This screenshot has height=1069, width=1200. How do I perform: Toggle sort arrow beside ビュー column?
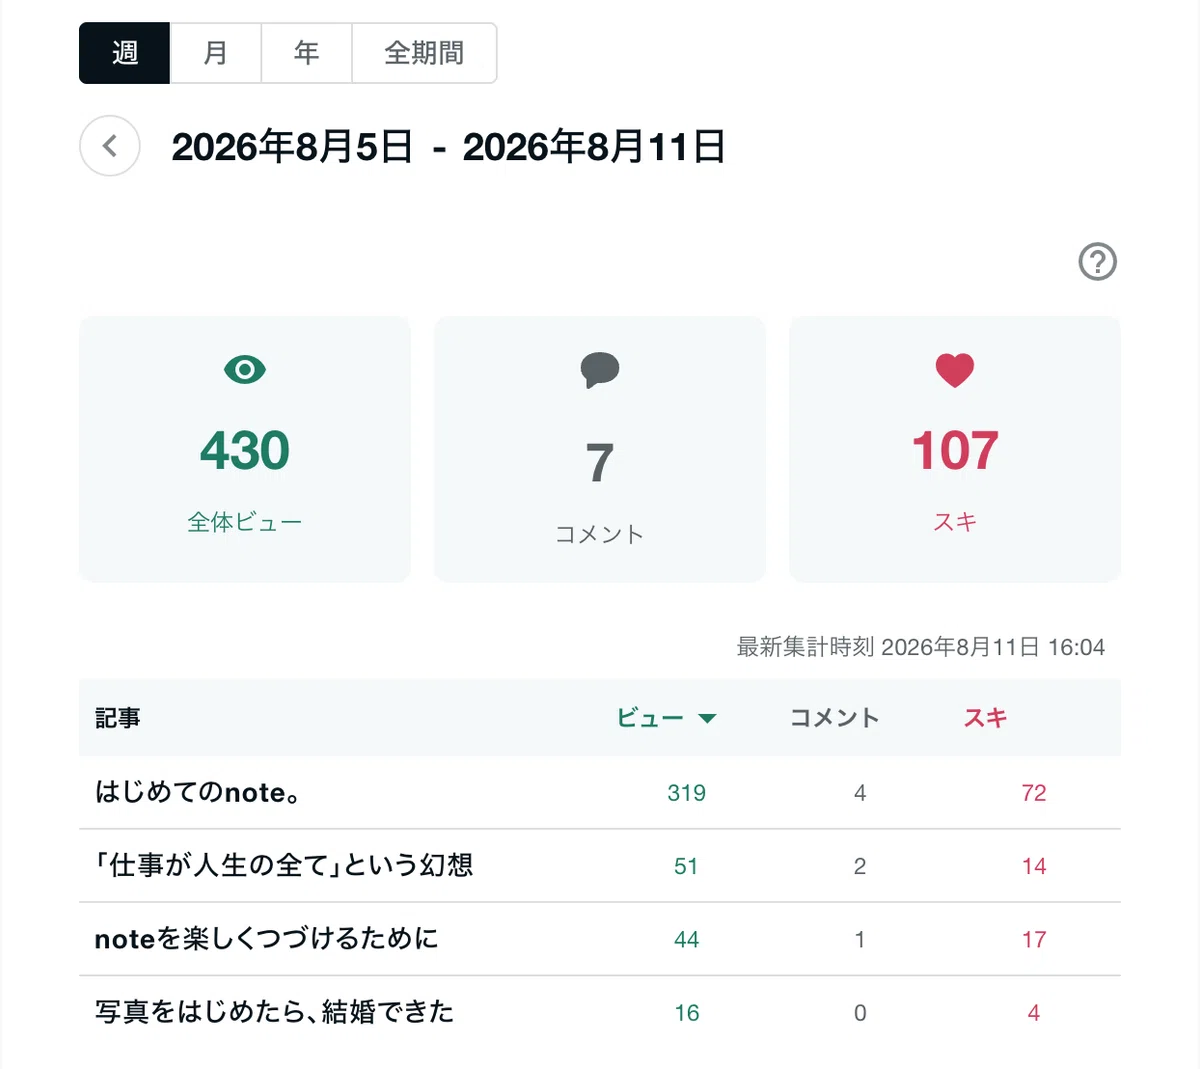tap(707, 718)
